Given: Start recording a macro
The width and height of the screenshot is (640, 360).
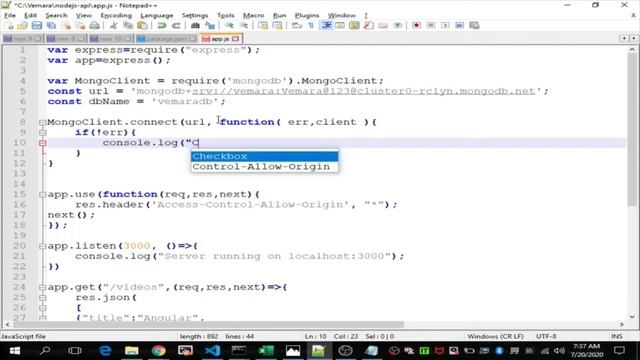Looking at the screenshot, I should pos(416,26).
